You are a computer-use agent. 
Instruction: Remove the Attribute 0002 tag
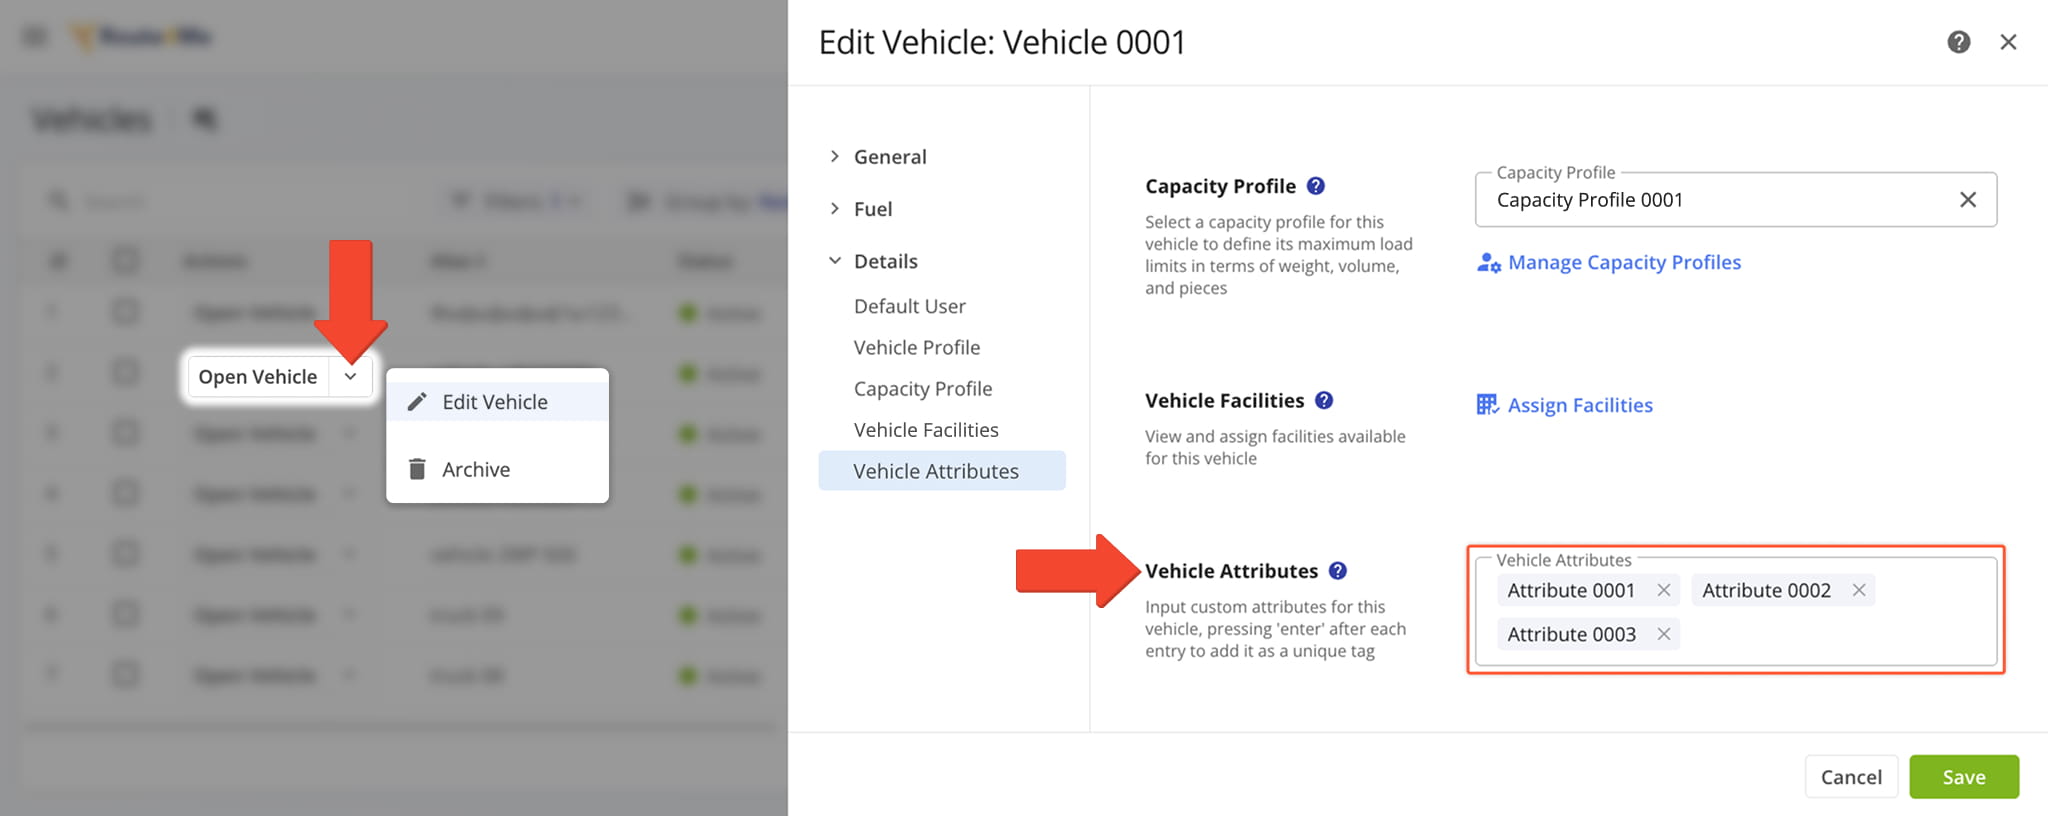[1859, 590]
